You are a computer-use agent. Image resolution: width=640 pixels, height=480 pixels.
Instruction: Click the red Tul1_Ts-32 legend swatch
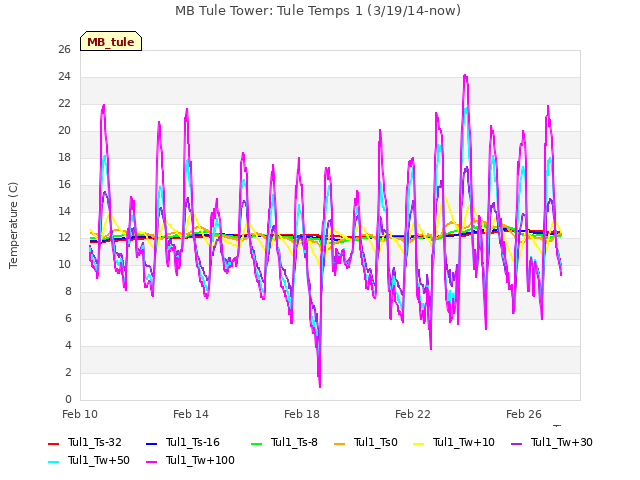pos(53,444)
